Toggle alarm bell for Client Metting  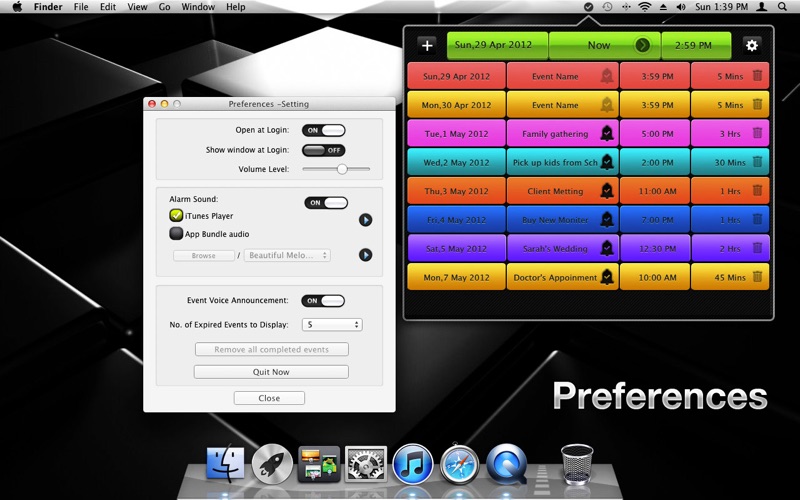tap(607, 191)
